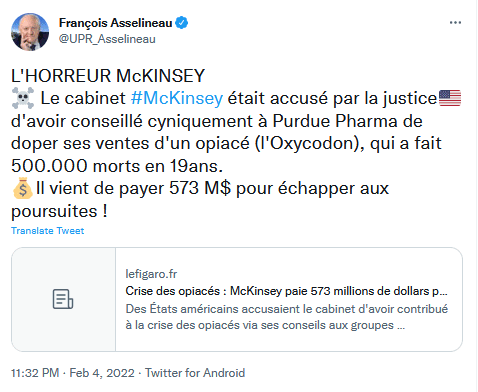This screenshot has height=392, width=478.
Task: Click the Twitter for Android source label
Action: click(x=195, y=373)
